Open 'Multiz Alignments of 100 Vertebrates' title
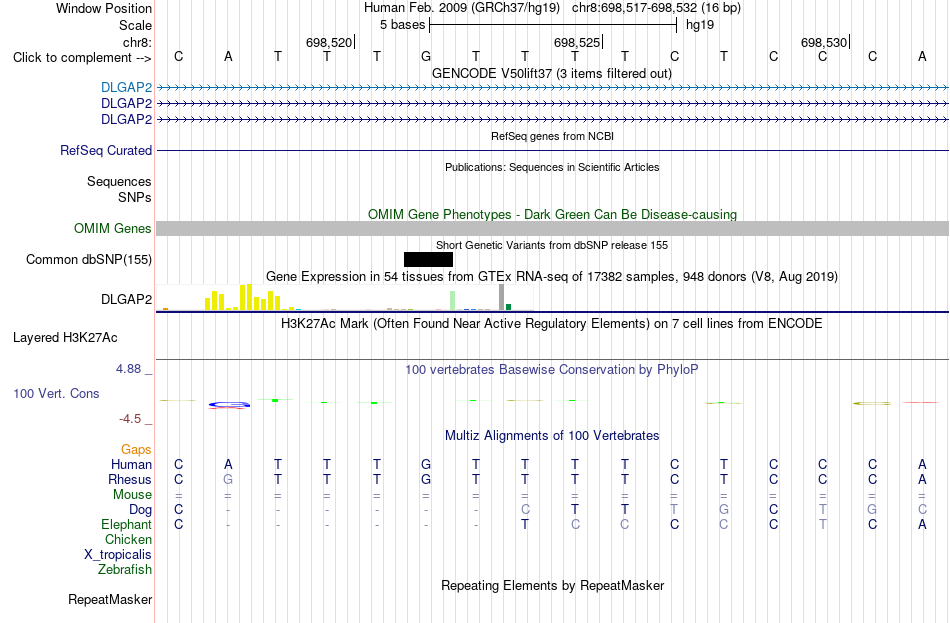The image size is (950, 623). [x=552, y=436]
